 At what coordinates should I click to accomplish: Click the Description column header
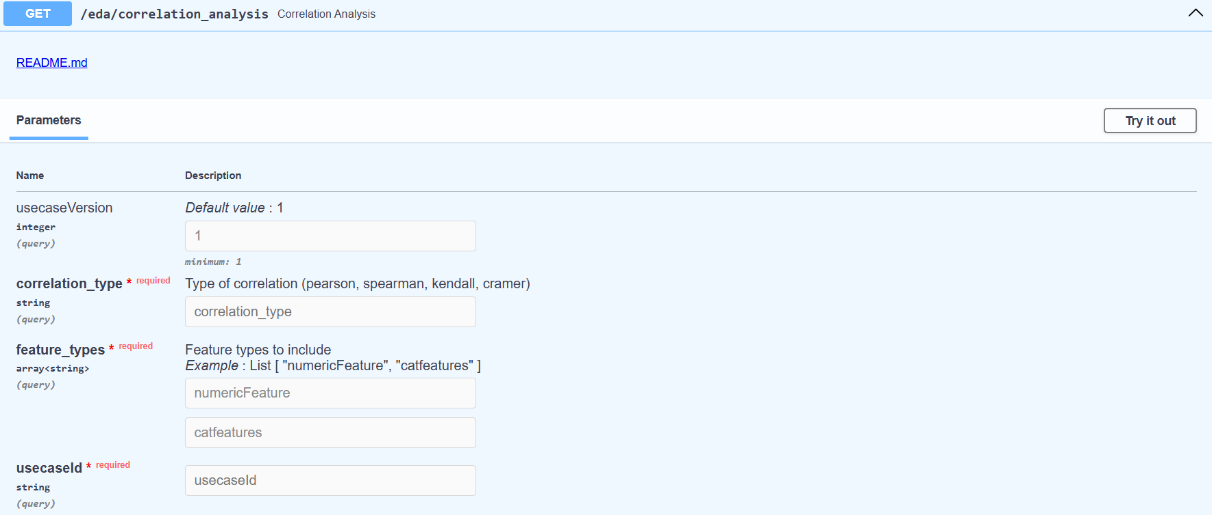click(213, 175)
